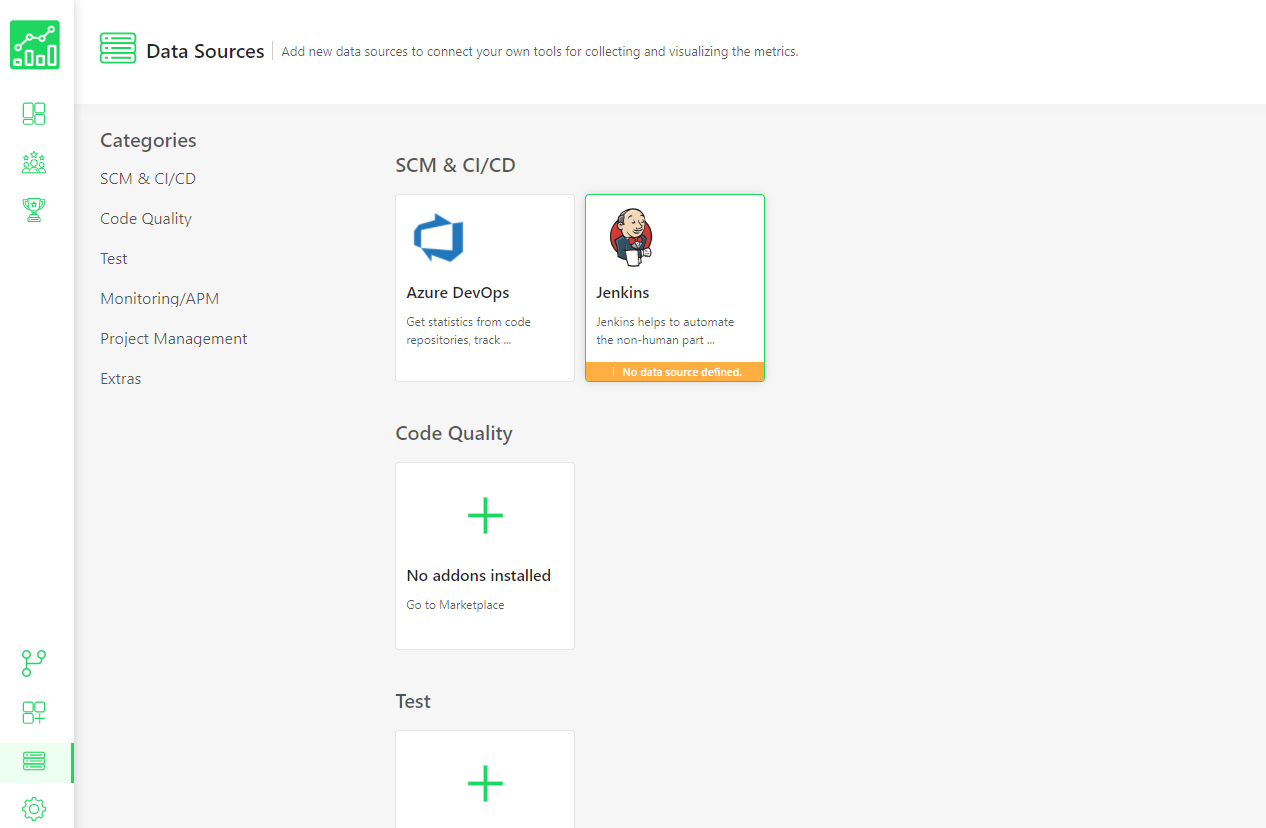Click the Test section heading

tap(413, 701)
